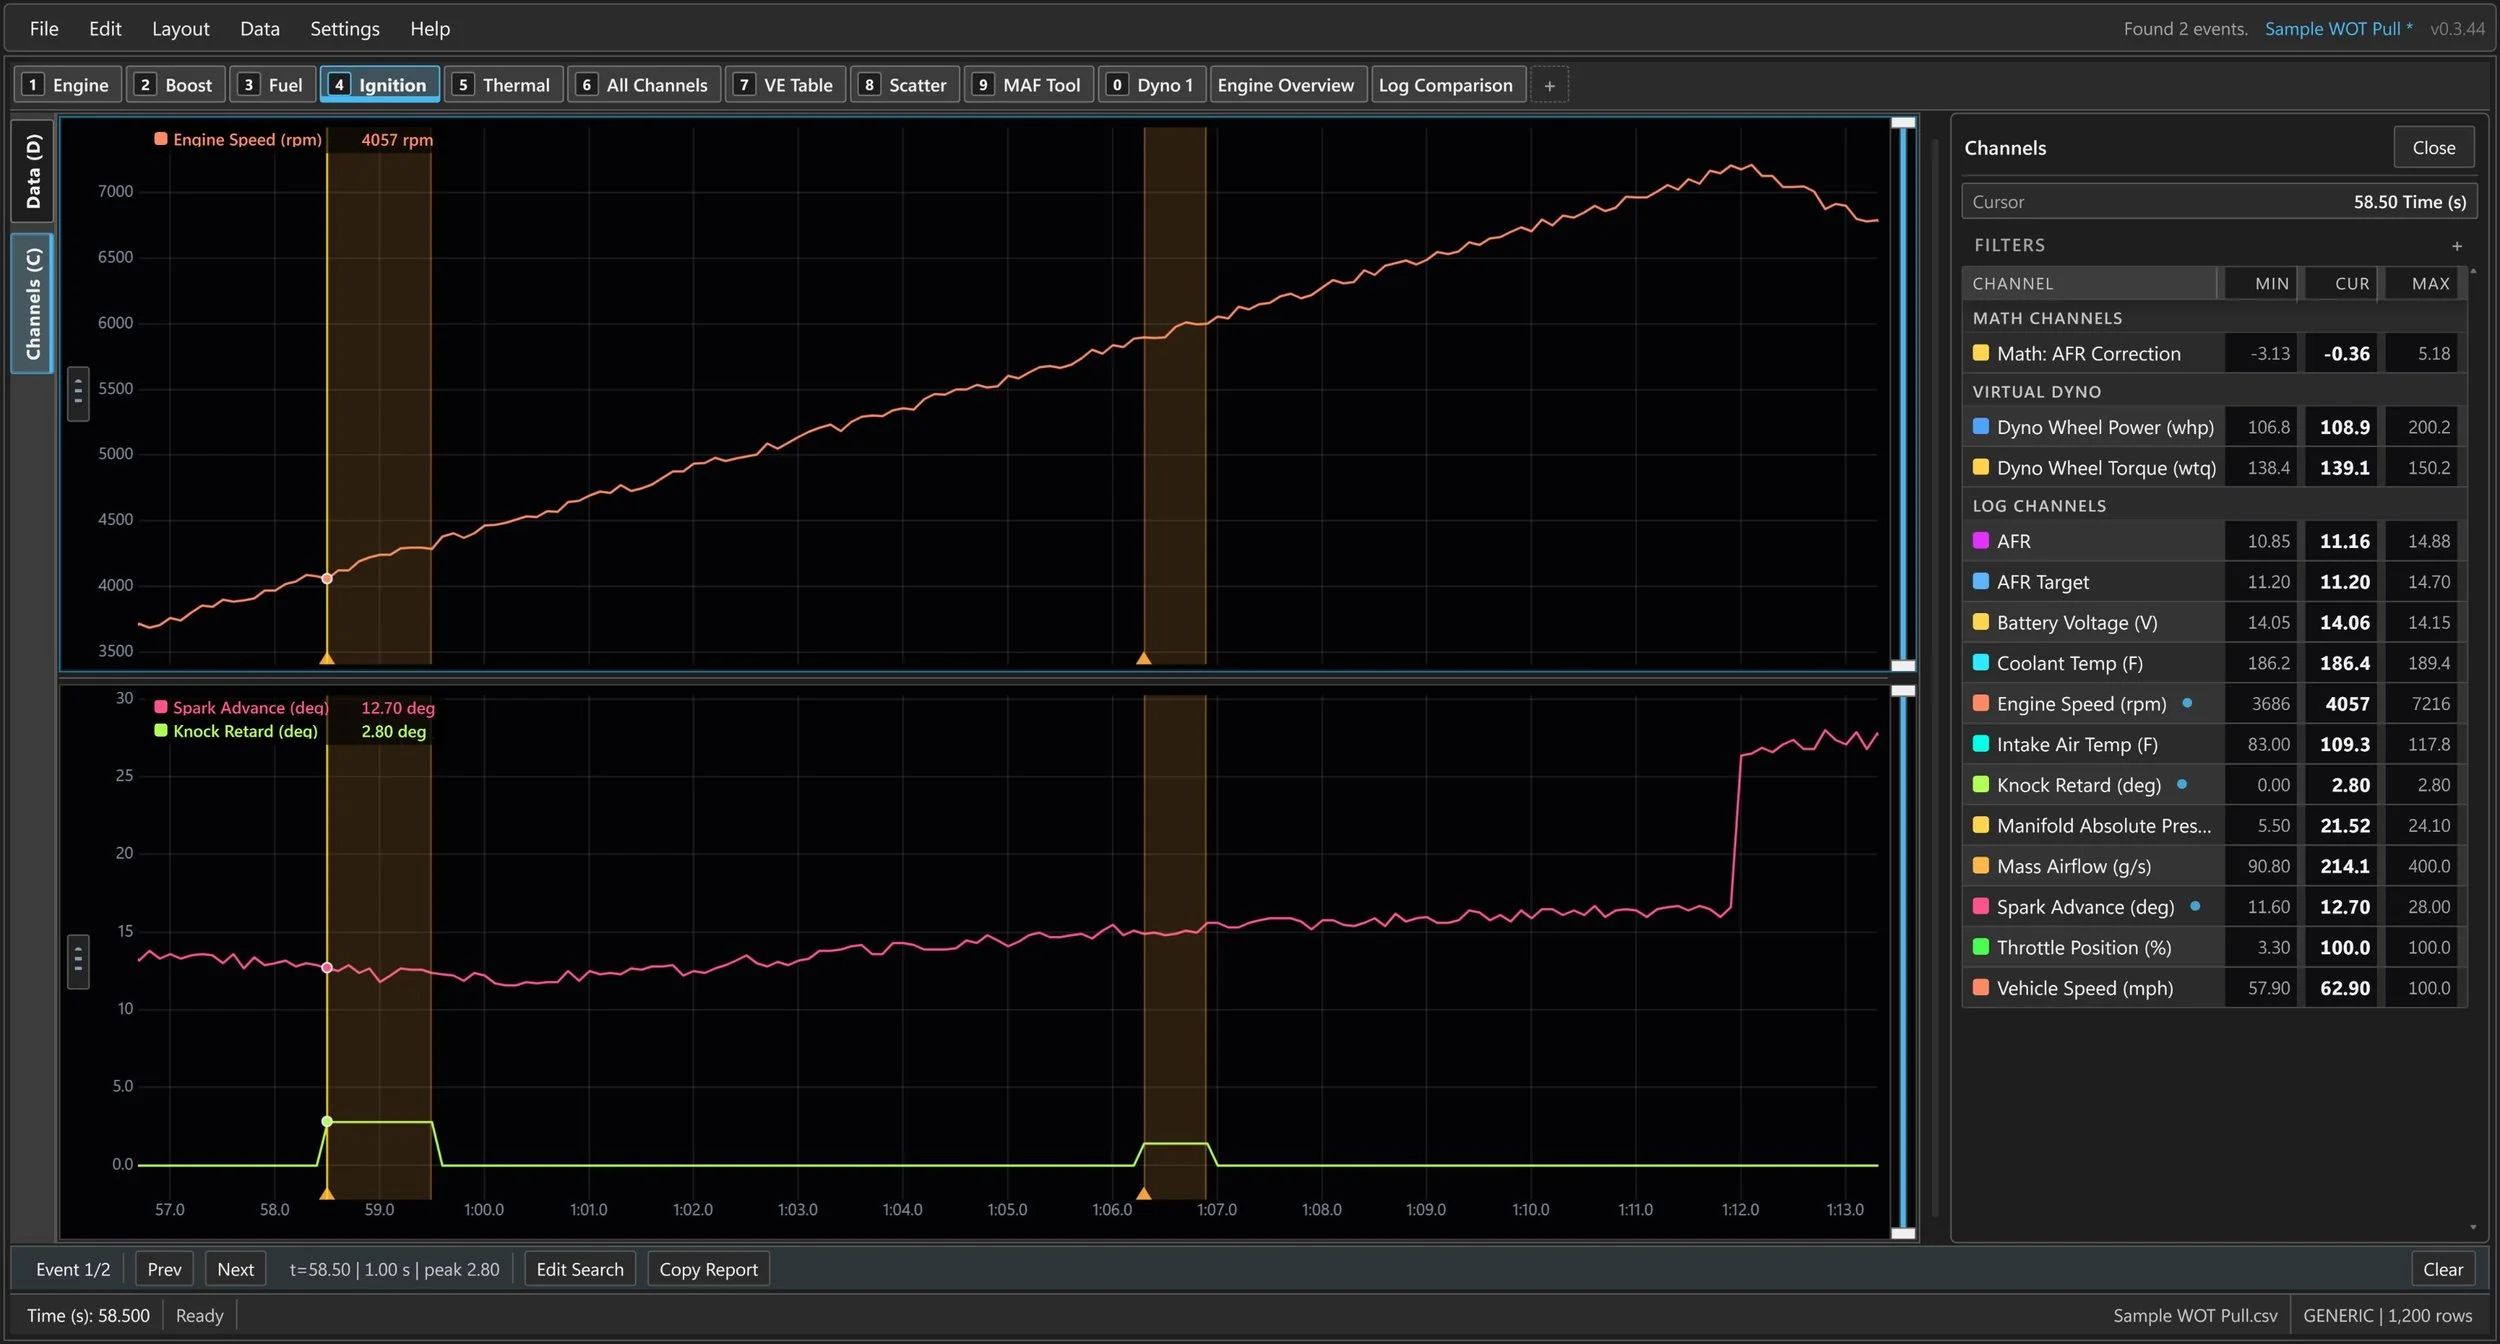Sort by the CHANNEL column header
2500x1344 pixels.
2089,283
